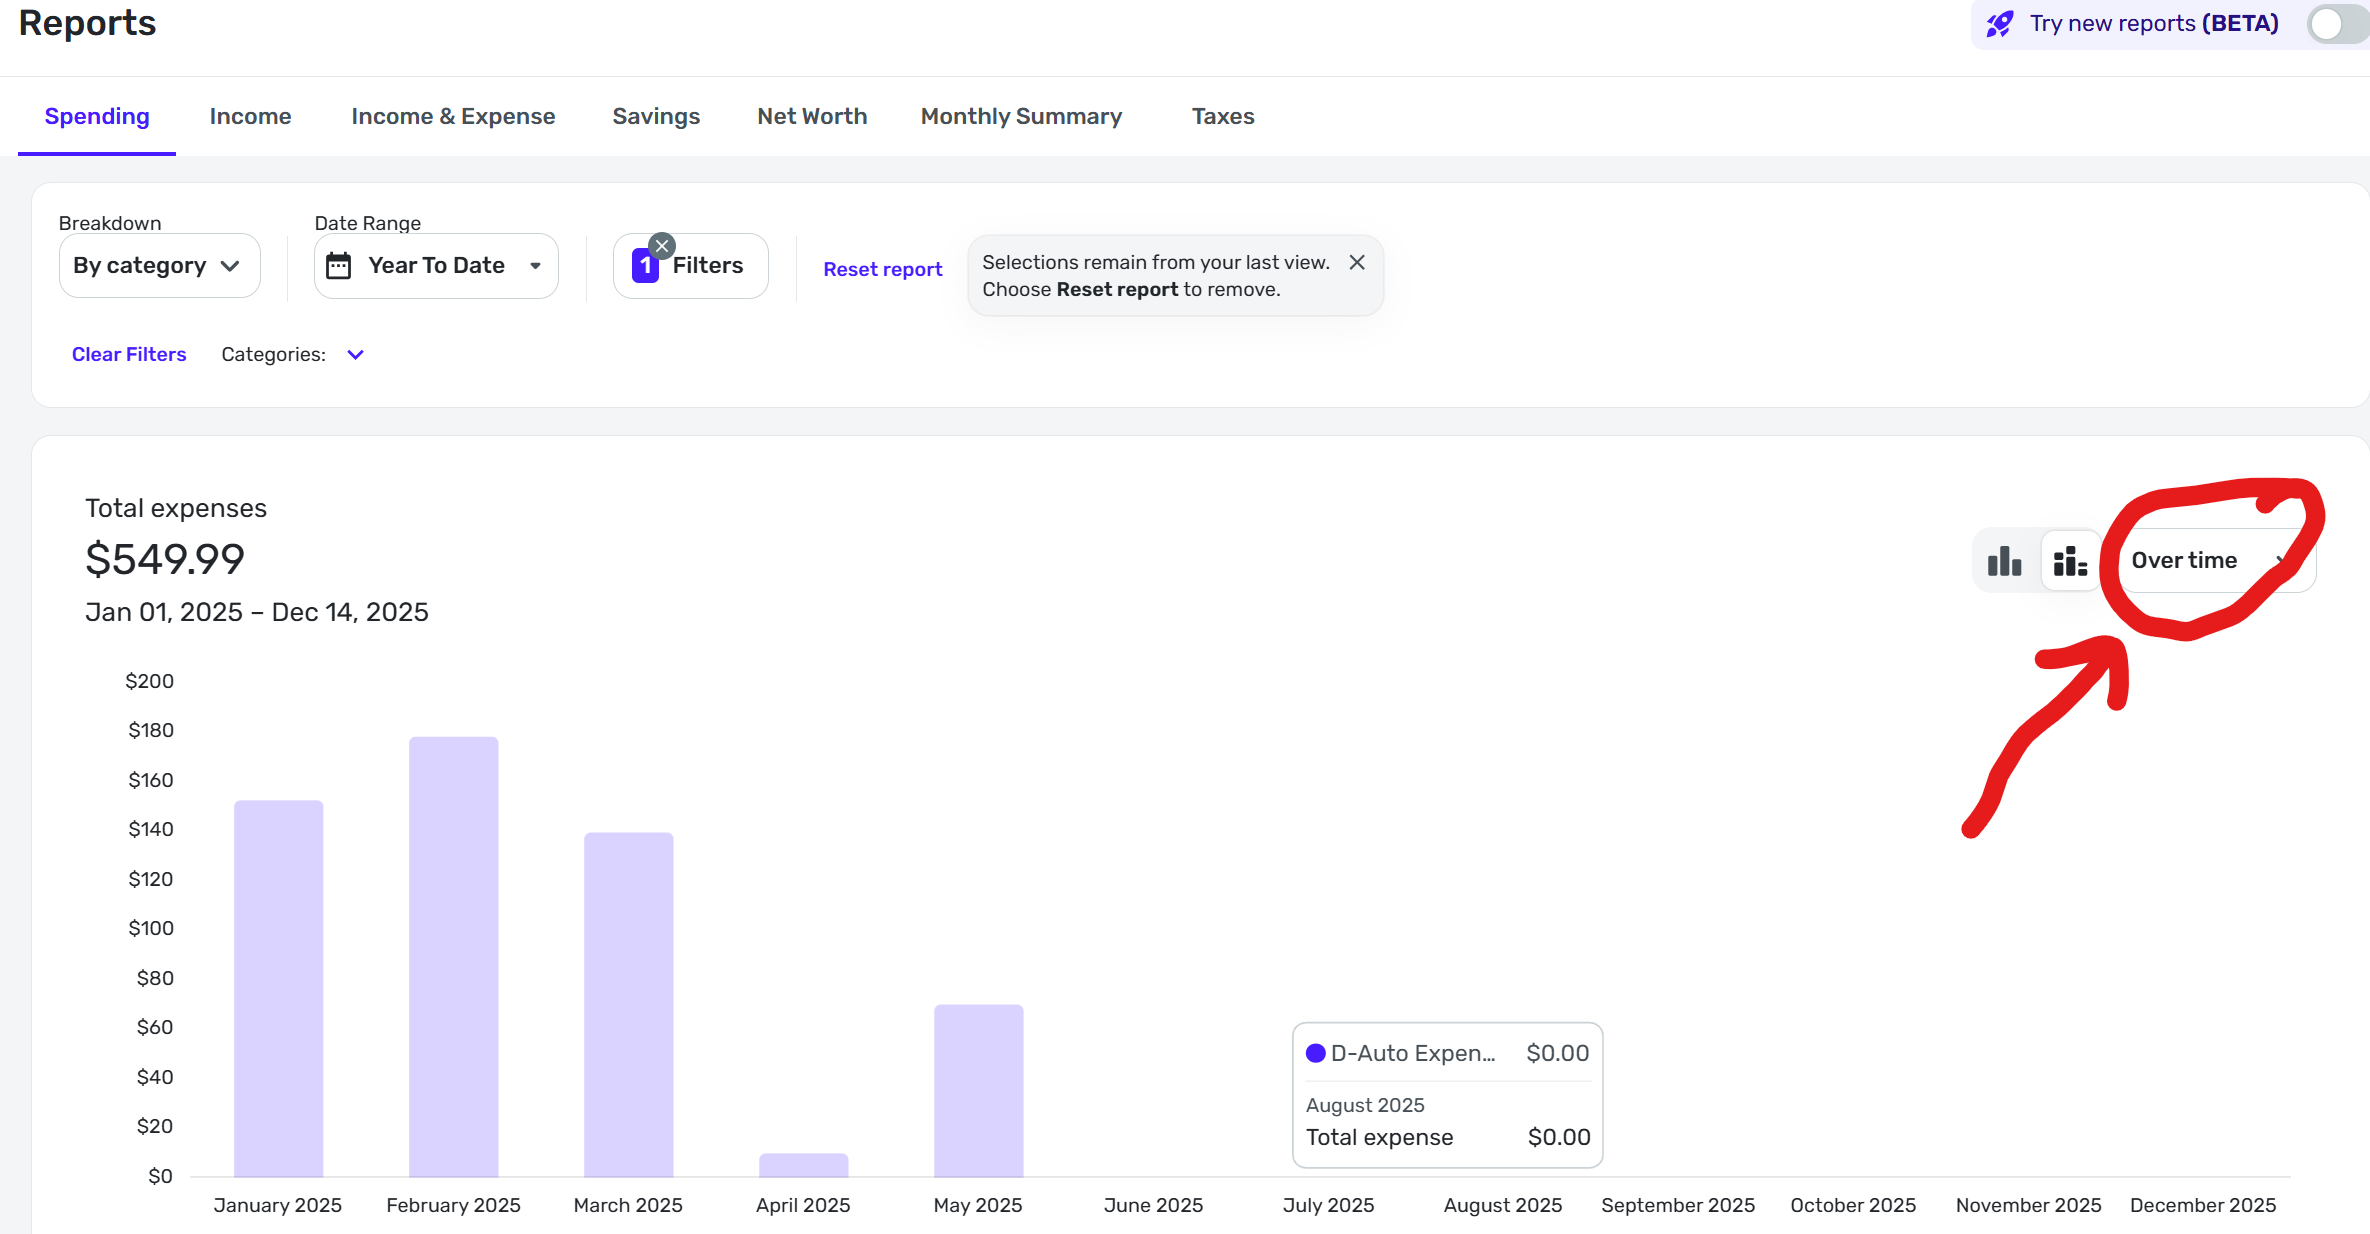
Task: Open the By category breakdown dropdown
Action: pos(159,266)
